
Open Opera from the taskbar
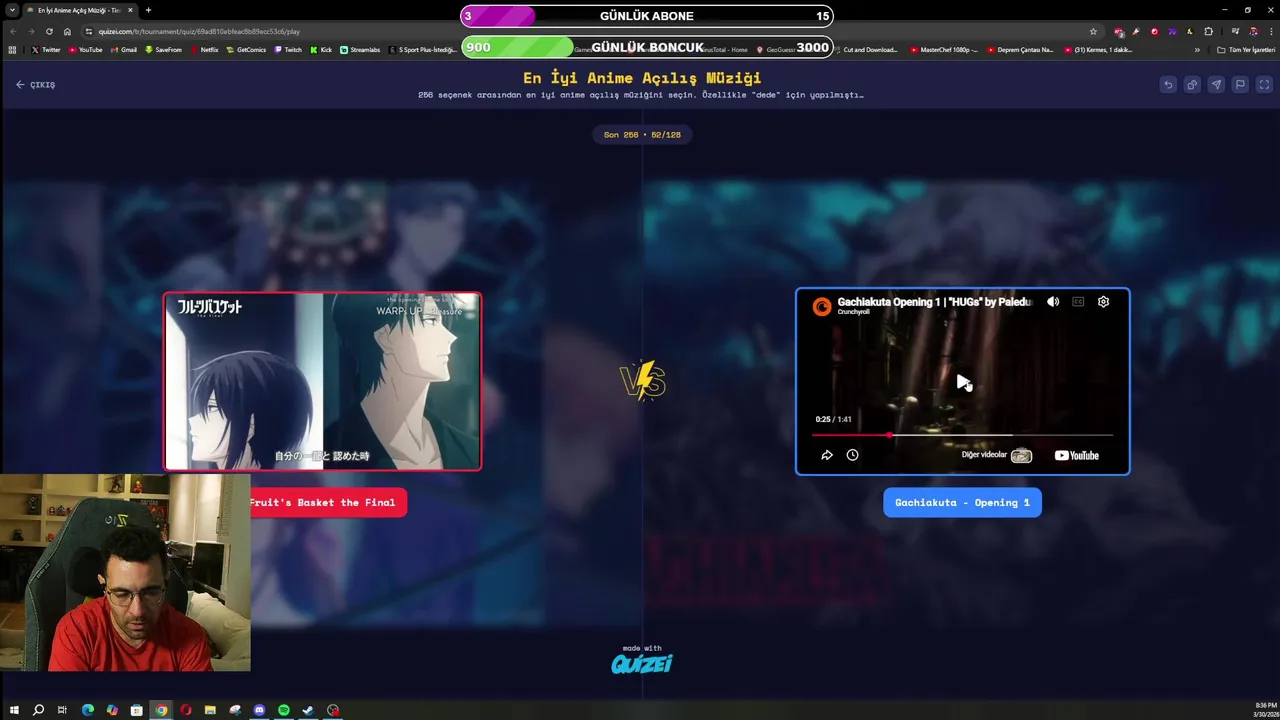point(186,710)
